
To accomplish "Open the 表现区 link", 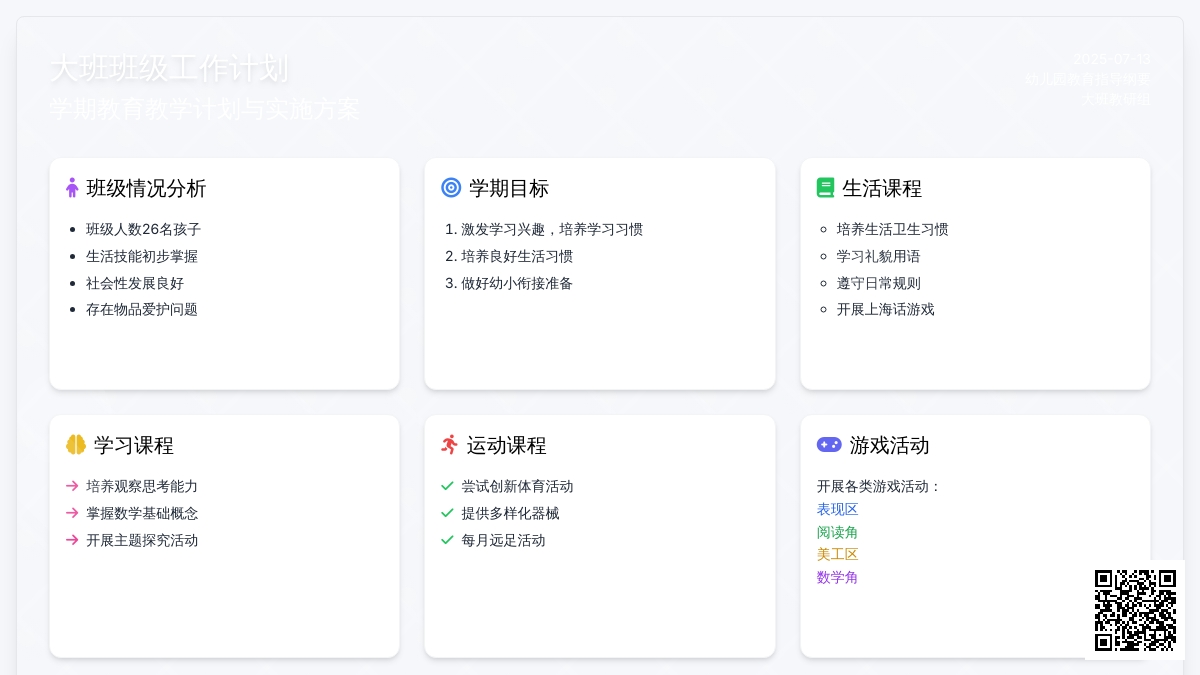I will [x=837, y=509].
